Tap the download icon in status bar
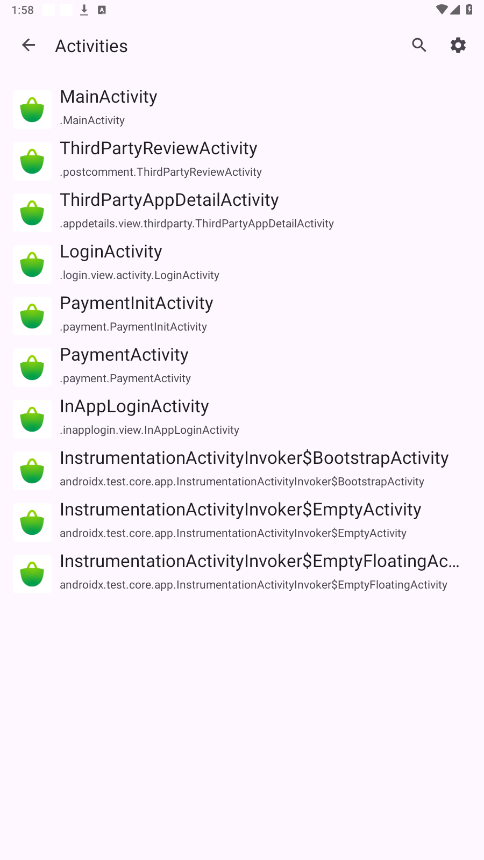This screenshot has width=484, height=860. coord(84,10)
